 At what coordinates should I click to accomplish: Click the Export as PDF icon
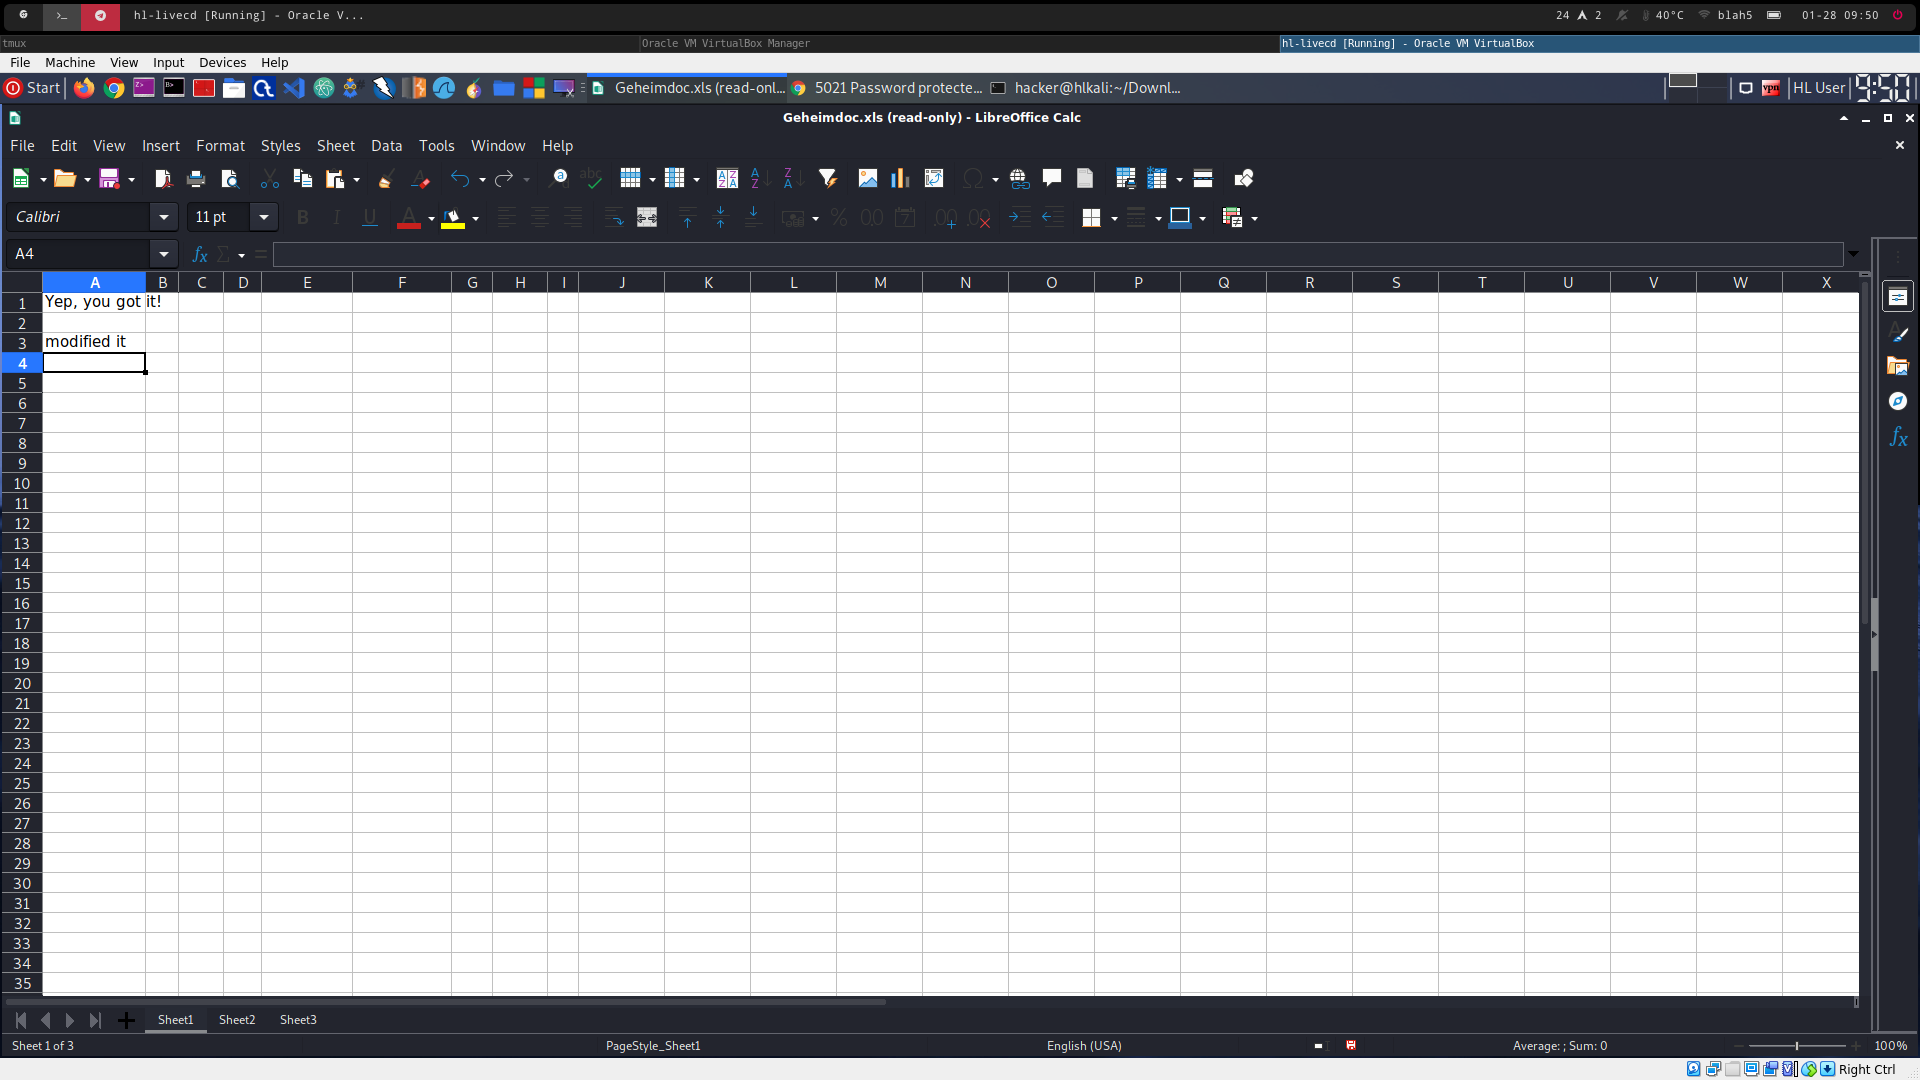[x=162, y=179]
